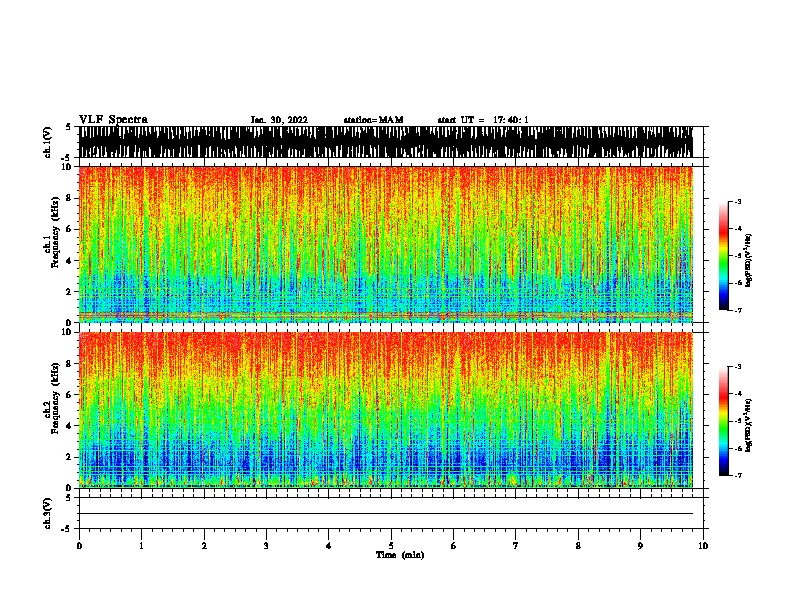Click the ch.2 "Frequency (kHz)" axis label
Viewport: 792px width, 612px height.
click(55, 398)
